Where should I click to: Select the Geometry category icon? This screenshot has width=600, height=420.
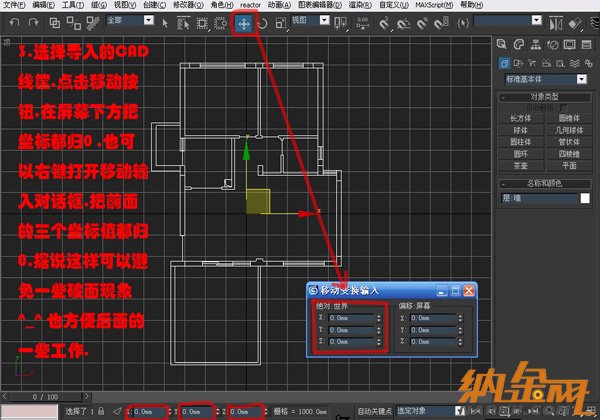pyautogui.click(x=504, y=63)
